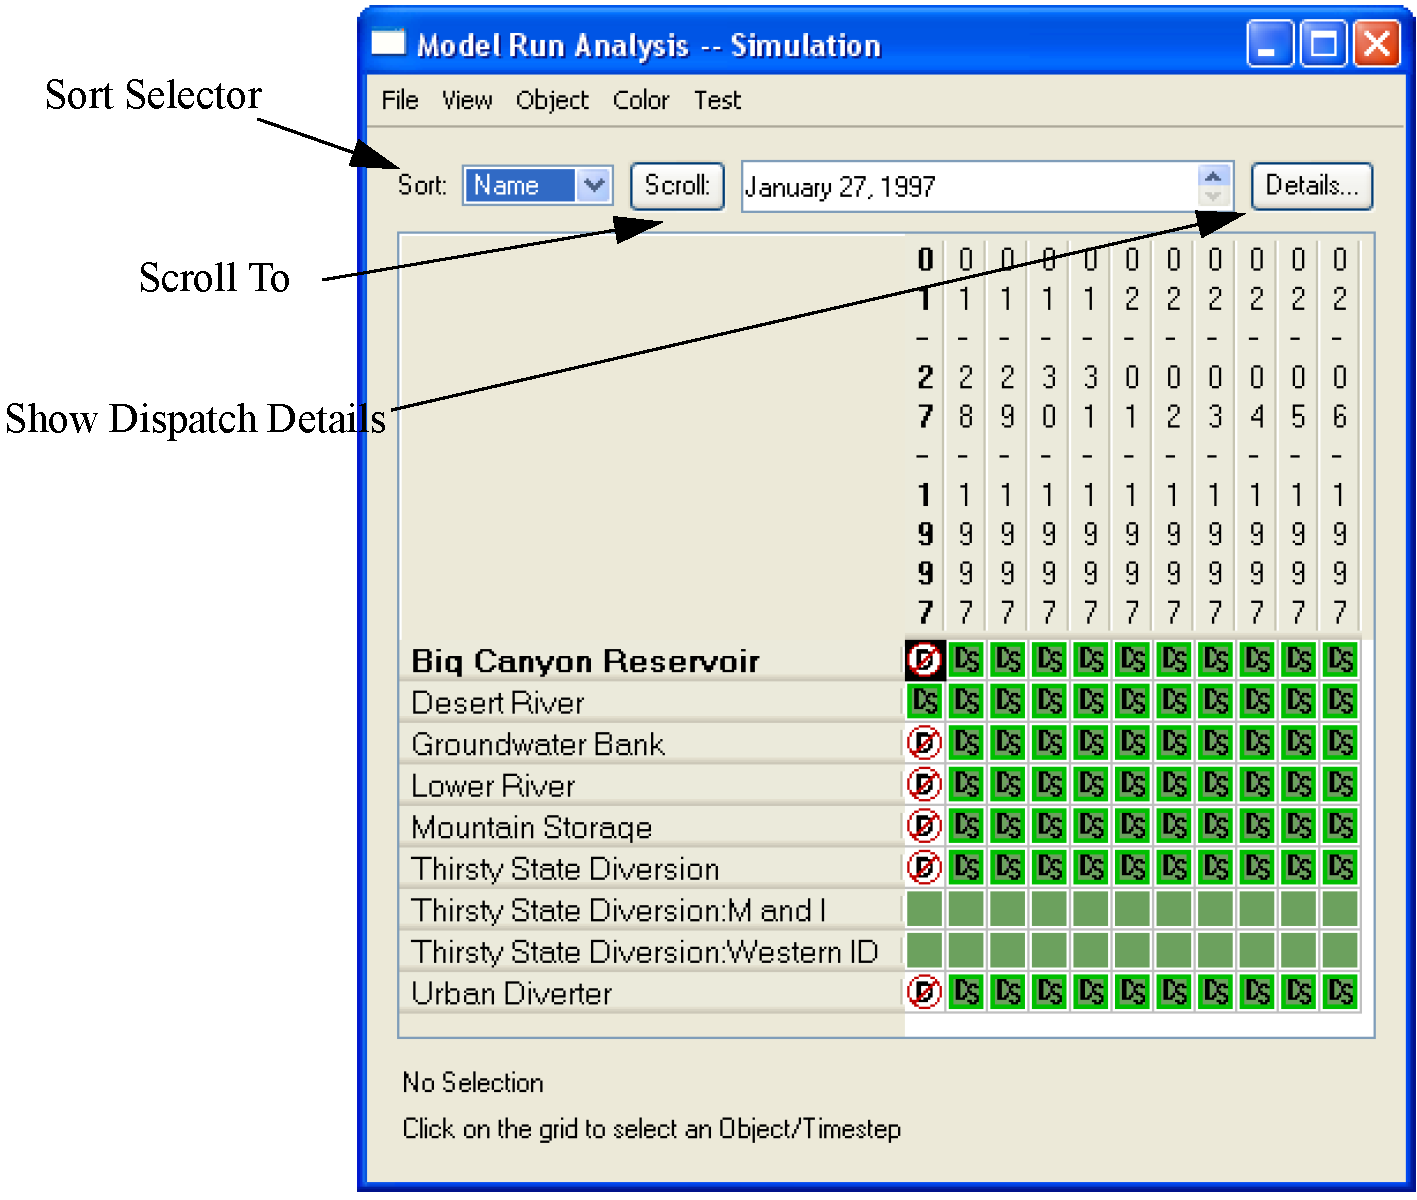Screen dimensions: 1417x1200
Task: Click Groundwater Bank no-dispatch icon
Action: pos(924,743)
